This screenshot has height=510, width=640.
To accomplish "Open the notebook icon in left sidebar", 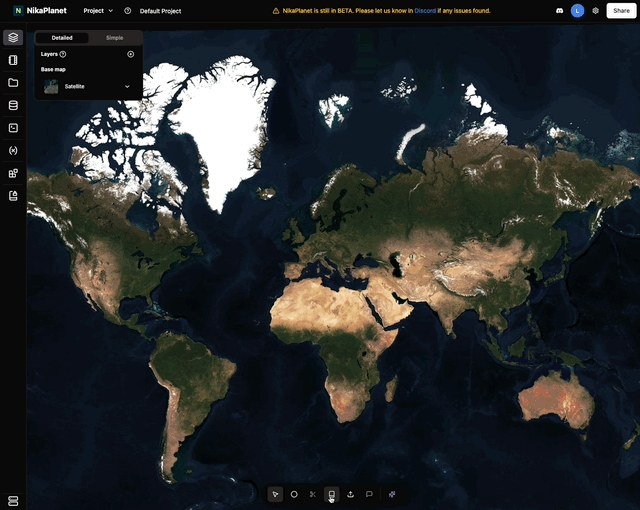I will [x=13, y=60].
